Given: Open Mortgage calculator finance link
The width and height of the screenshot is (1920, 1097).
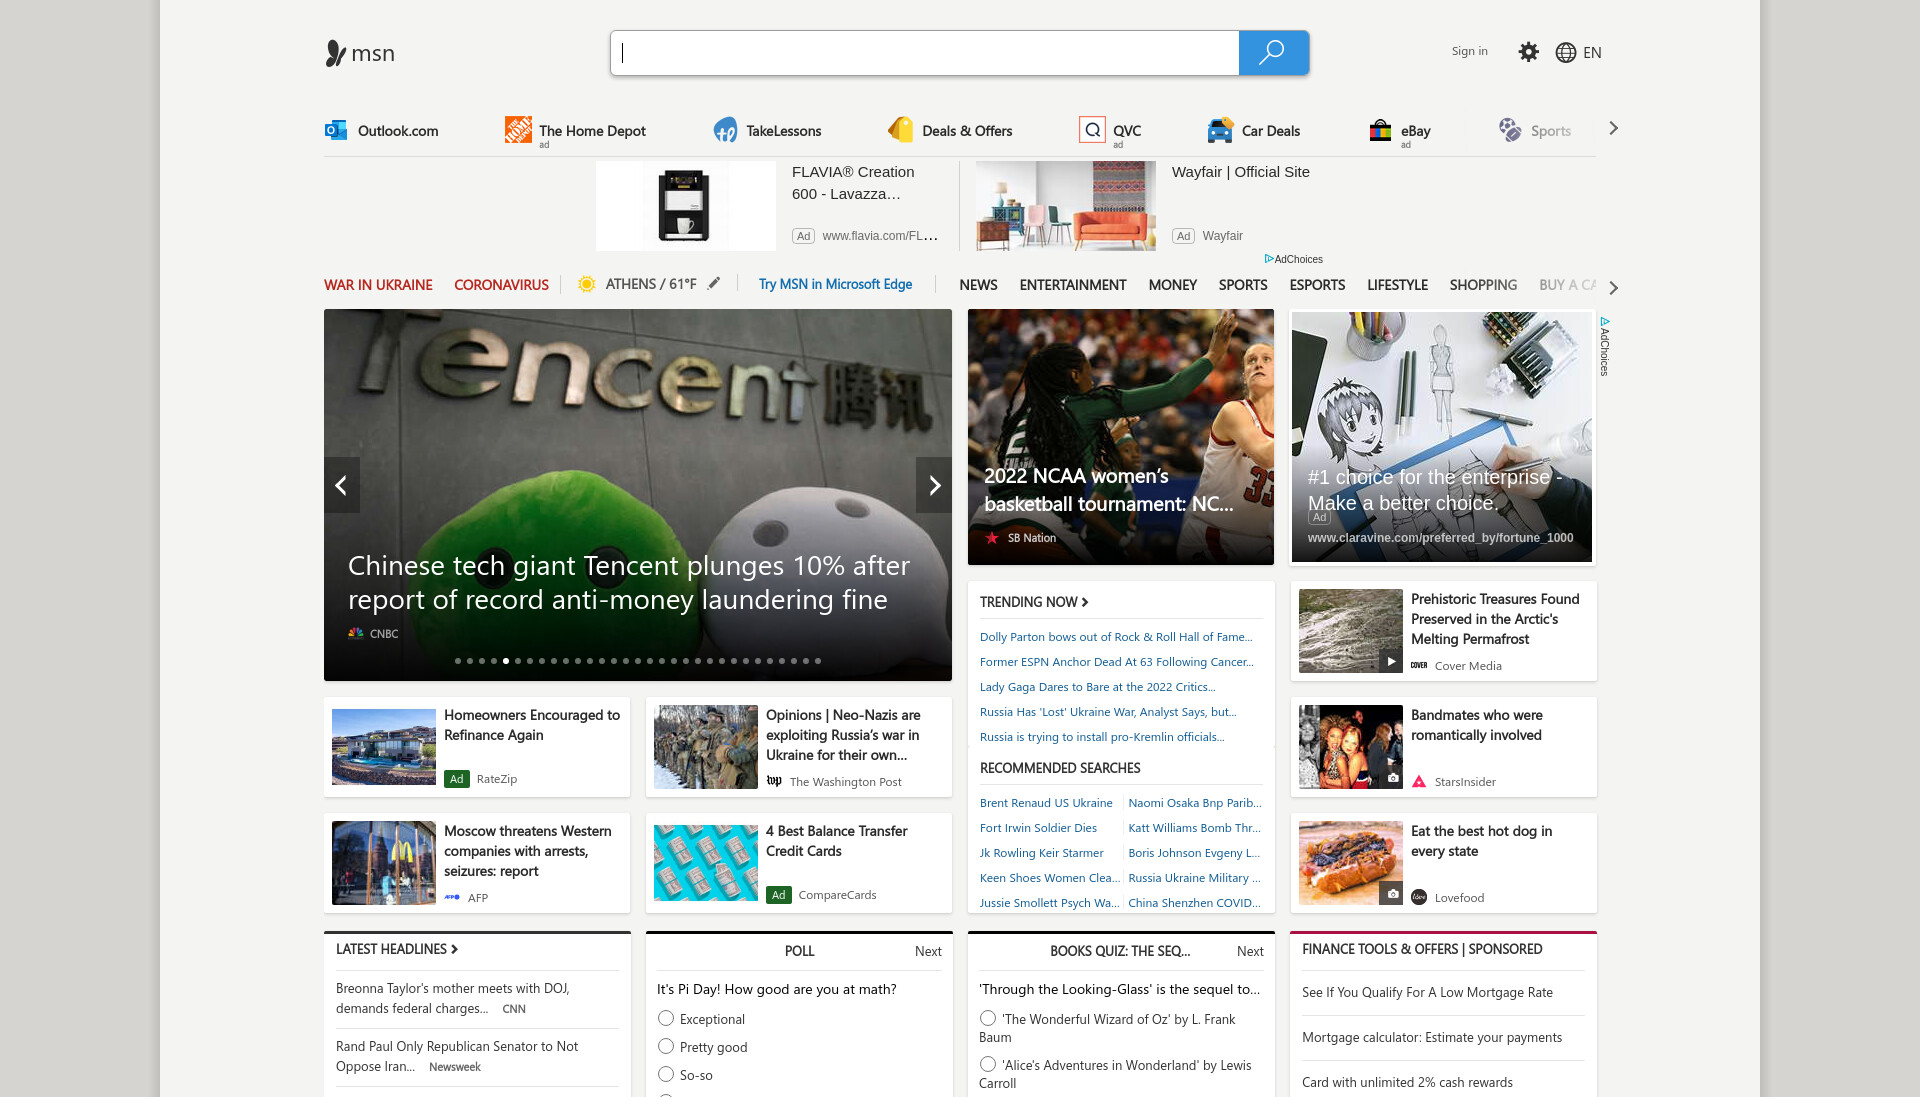Looking at the screenshot, I should 1431,1037.
